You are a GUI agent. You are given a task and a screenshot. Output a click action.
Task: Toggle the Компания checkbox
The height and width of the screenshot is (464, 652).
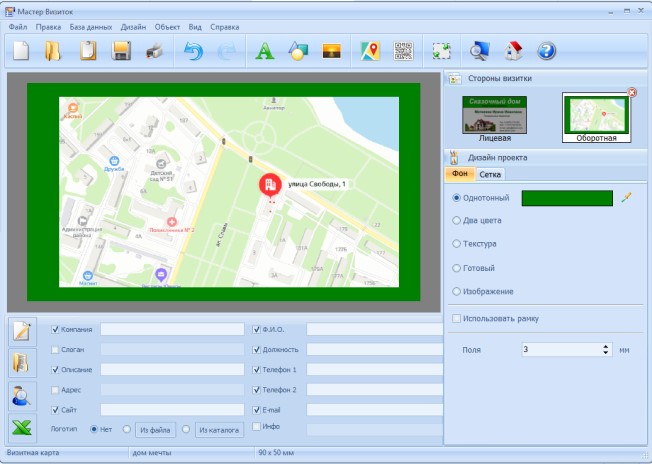[x=55, y=329]
